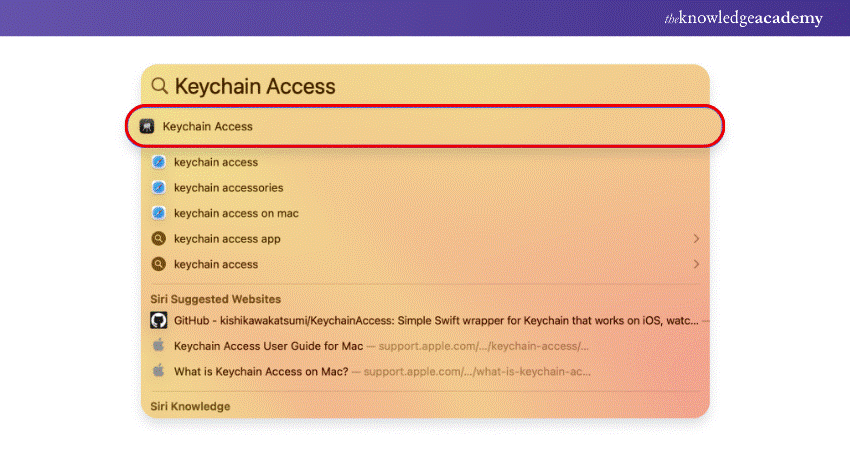The width and height of the screenshot is (850, 450).
Task: Click the Spotlight magnifying glass icon
Action: (160, 87)
